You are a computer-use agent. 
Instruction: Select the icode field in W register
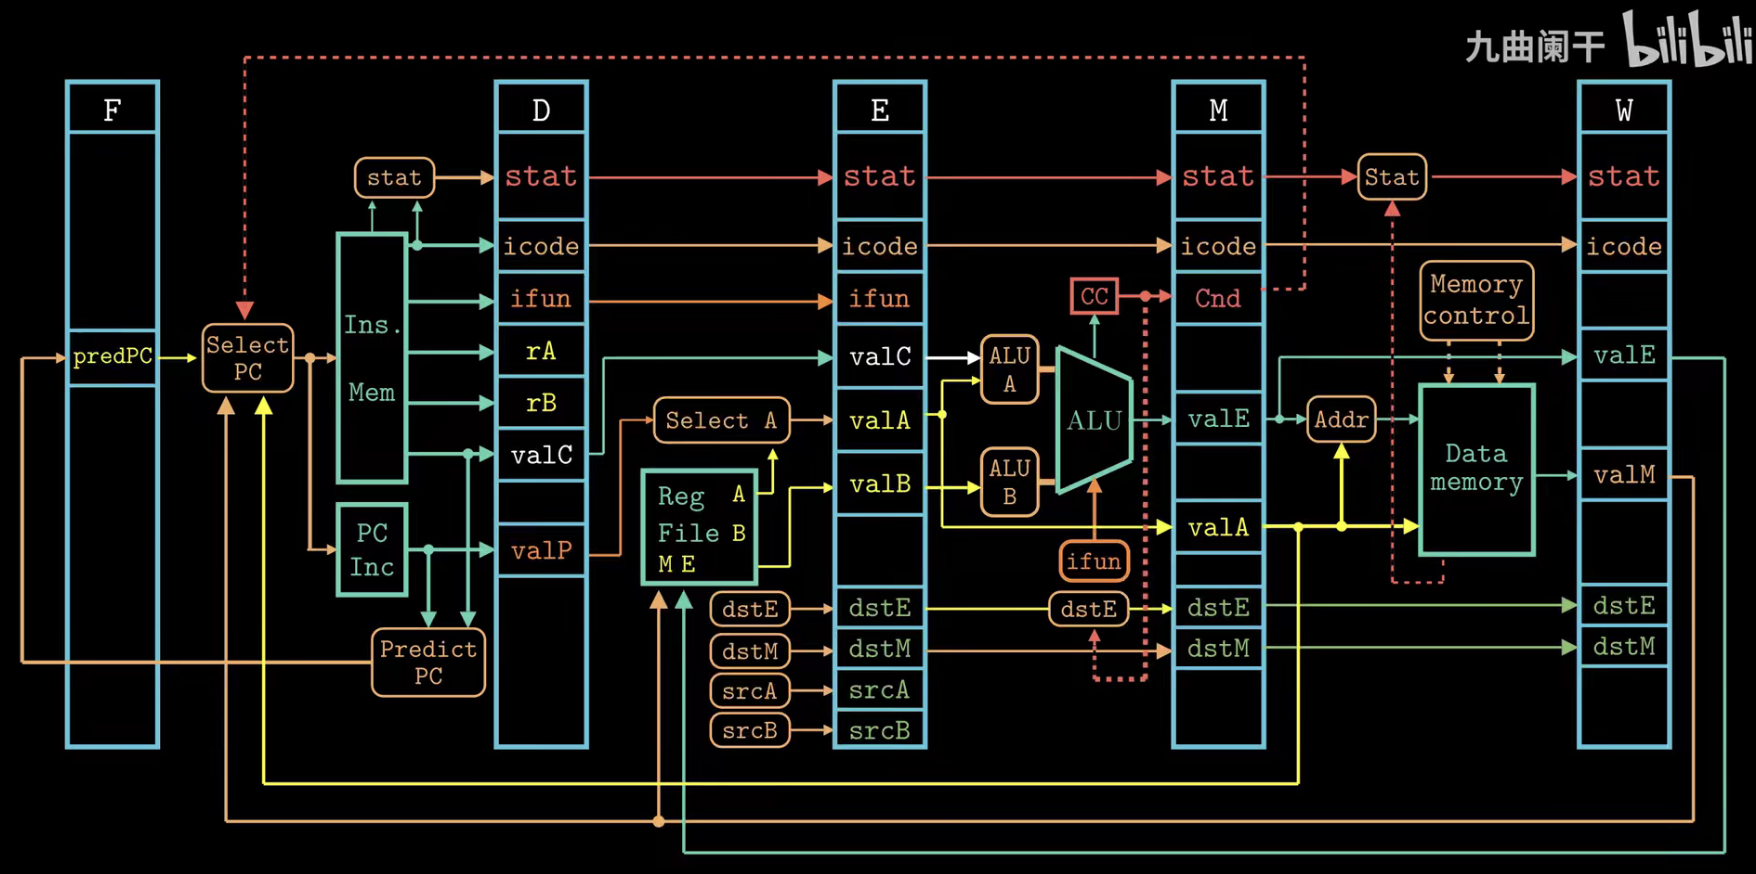click(x=1625, y=246)
